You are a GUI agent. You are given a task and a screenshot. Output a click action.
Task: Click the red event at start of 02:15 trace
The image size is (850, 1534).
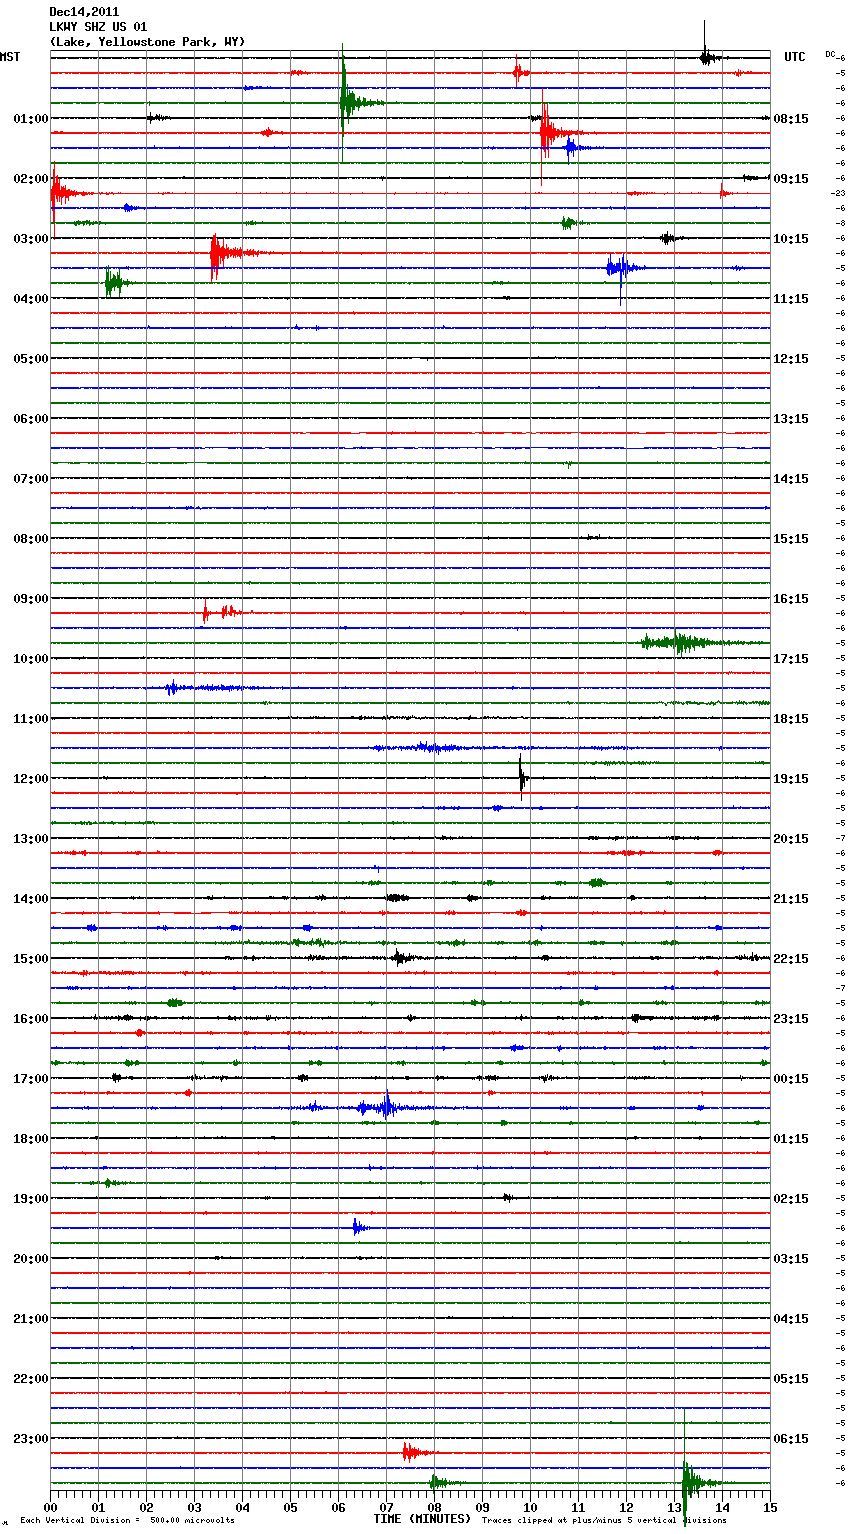[60, 192]
